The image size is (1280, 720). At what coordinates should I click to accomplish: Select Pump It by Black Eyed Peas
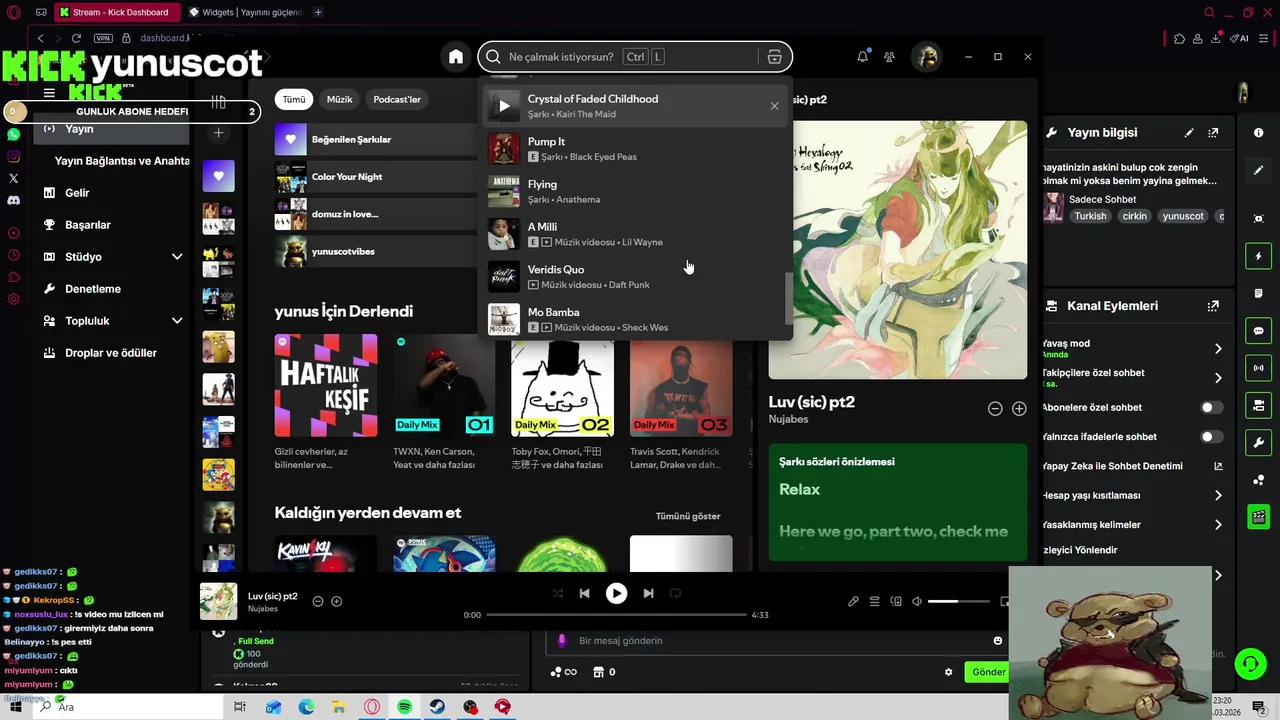point(635,149)
